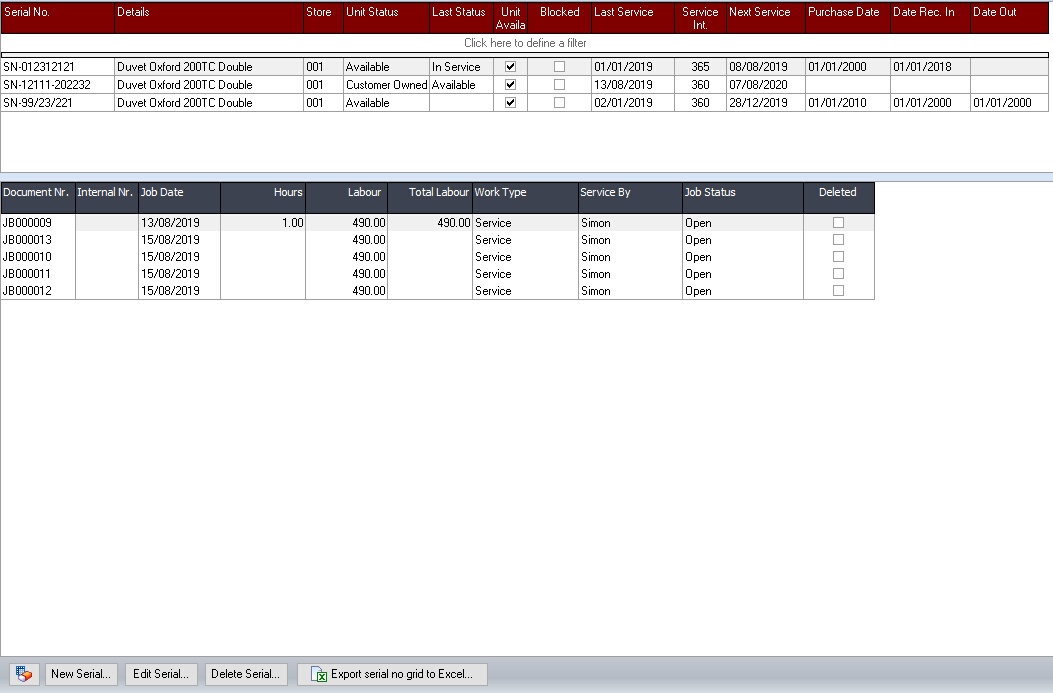Click the grid layout icon button at bottom left
The height and width of the screenshot is (693, 1053).
(24, 674)
